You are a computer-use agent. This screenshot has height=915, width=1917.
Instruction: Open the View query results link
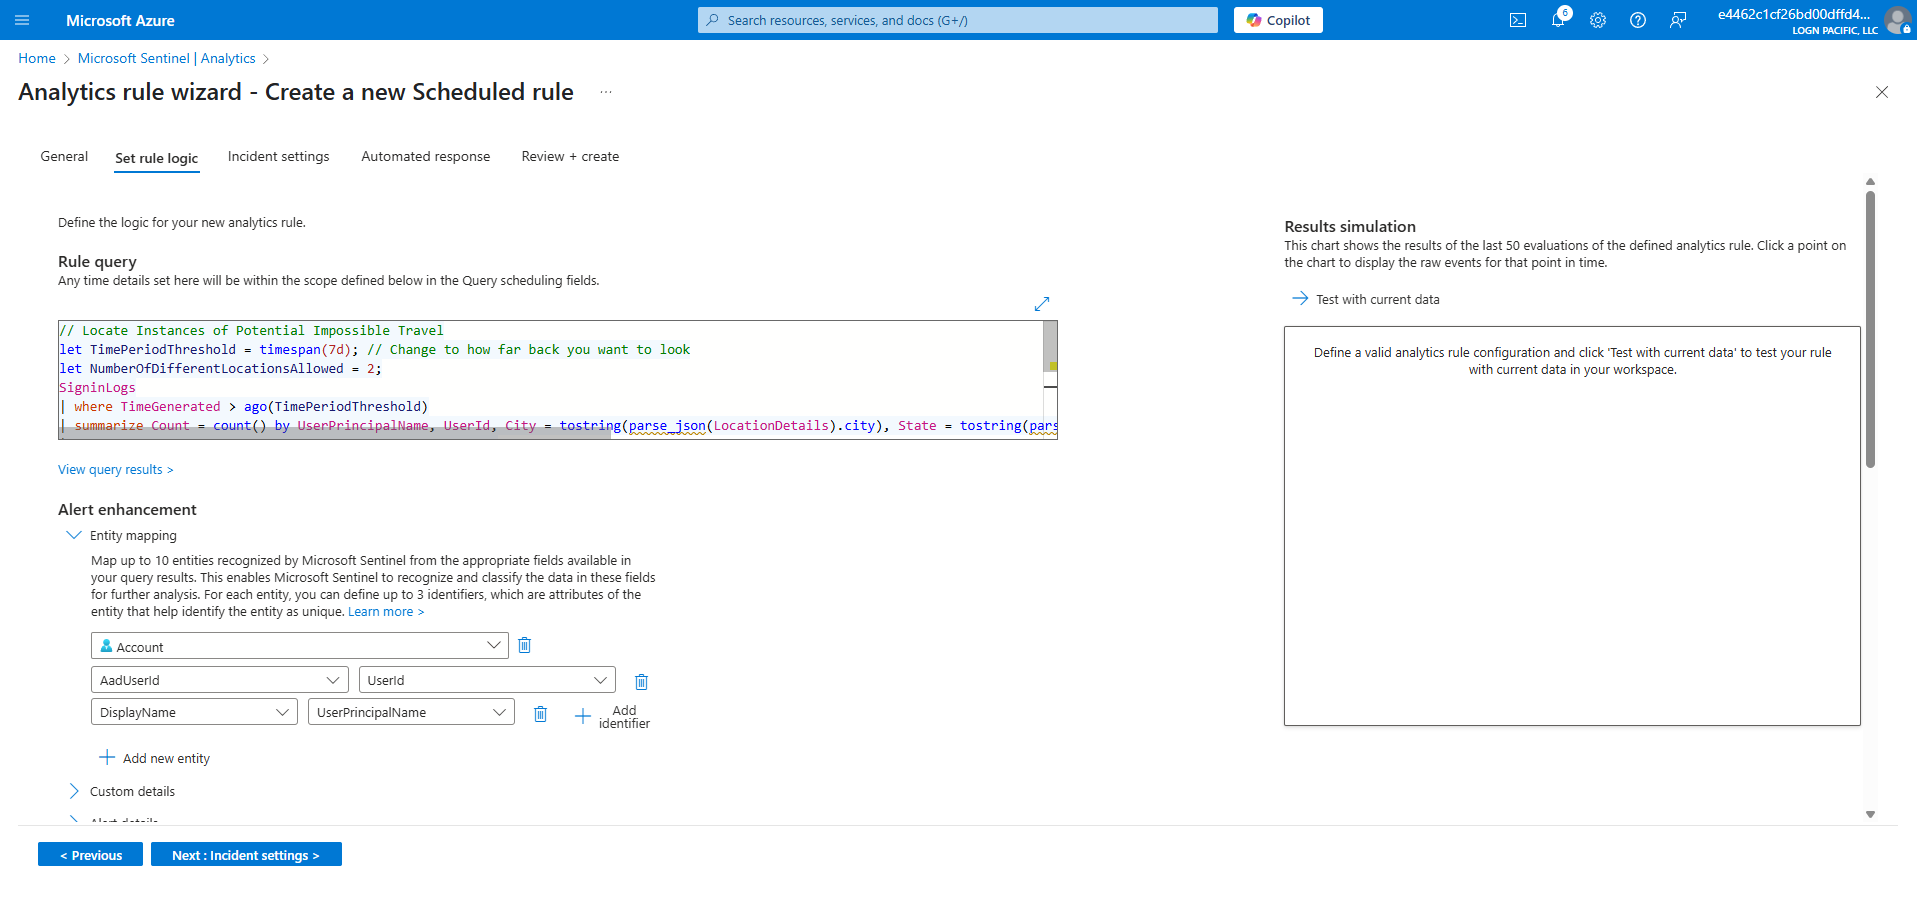click(x=115, y=469)
